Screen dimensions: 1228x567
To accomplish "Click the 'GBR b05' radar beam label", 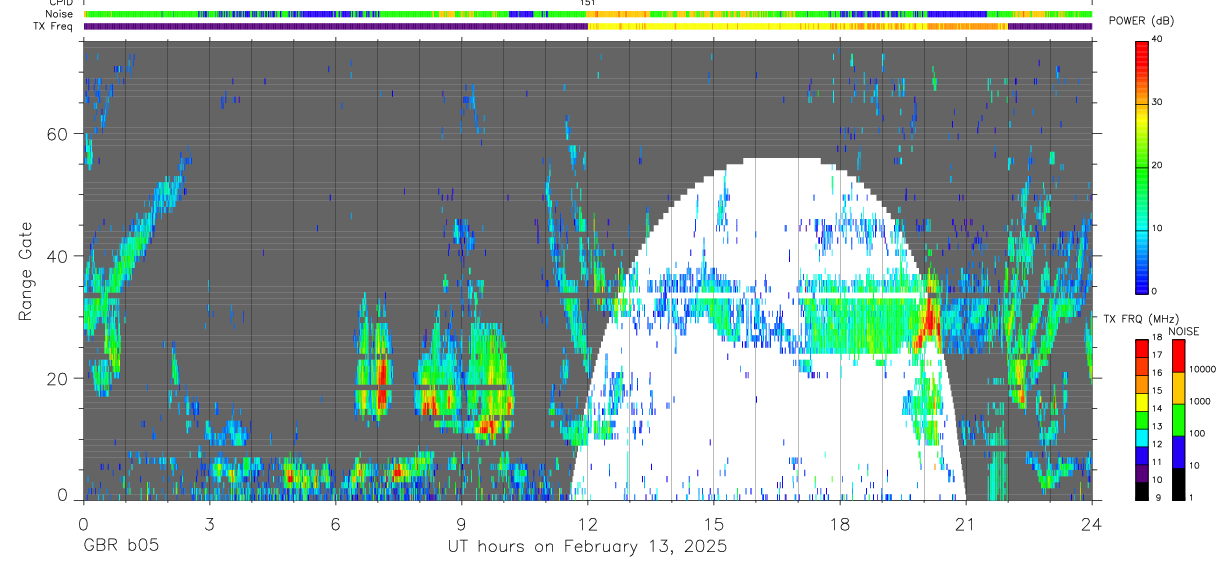I will coord(120,547).
